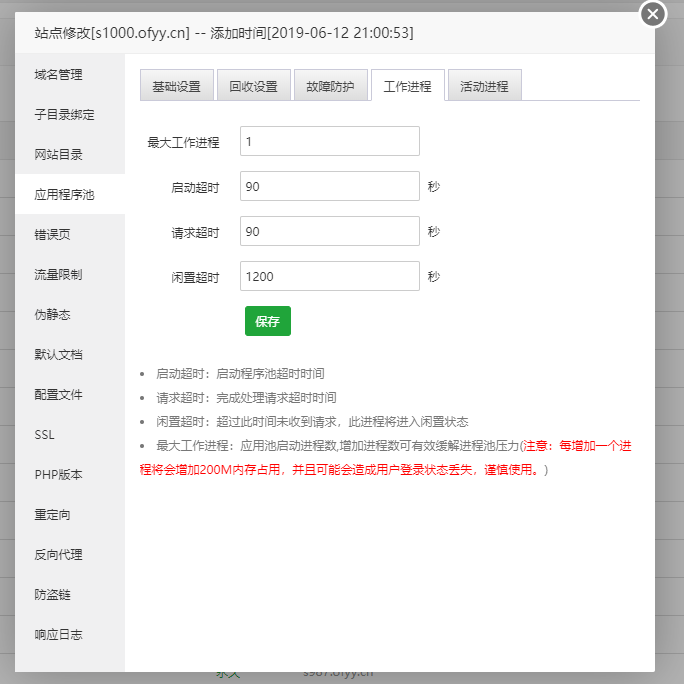This screenshot has width=684, height=684.
Task: Focus the 请求超时 input field
Action: coord(330,231)
